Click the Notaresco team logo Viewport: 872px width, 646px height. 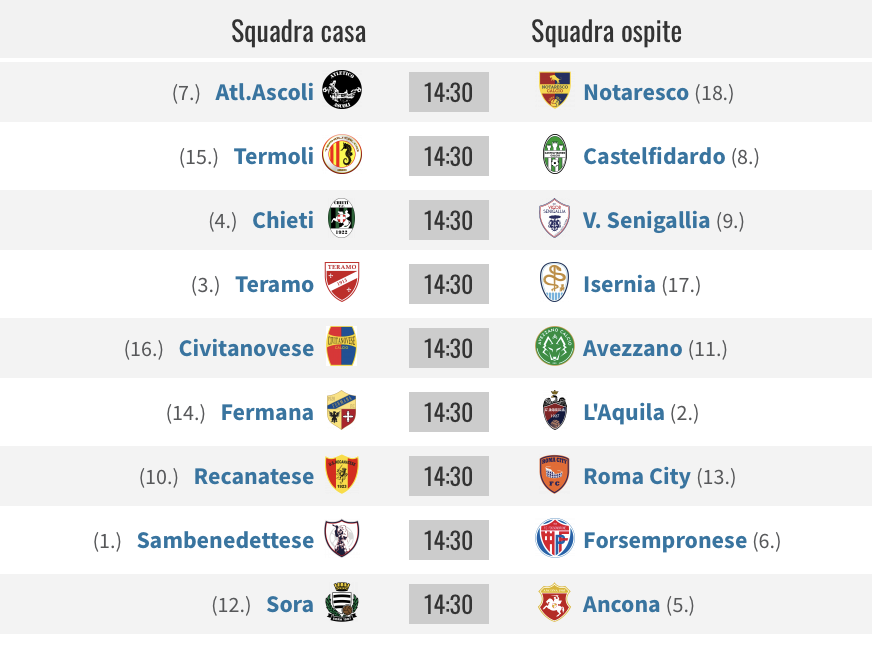(x=554, y=90)
